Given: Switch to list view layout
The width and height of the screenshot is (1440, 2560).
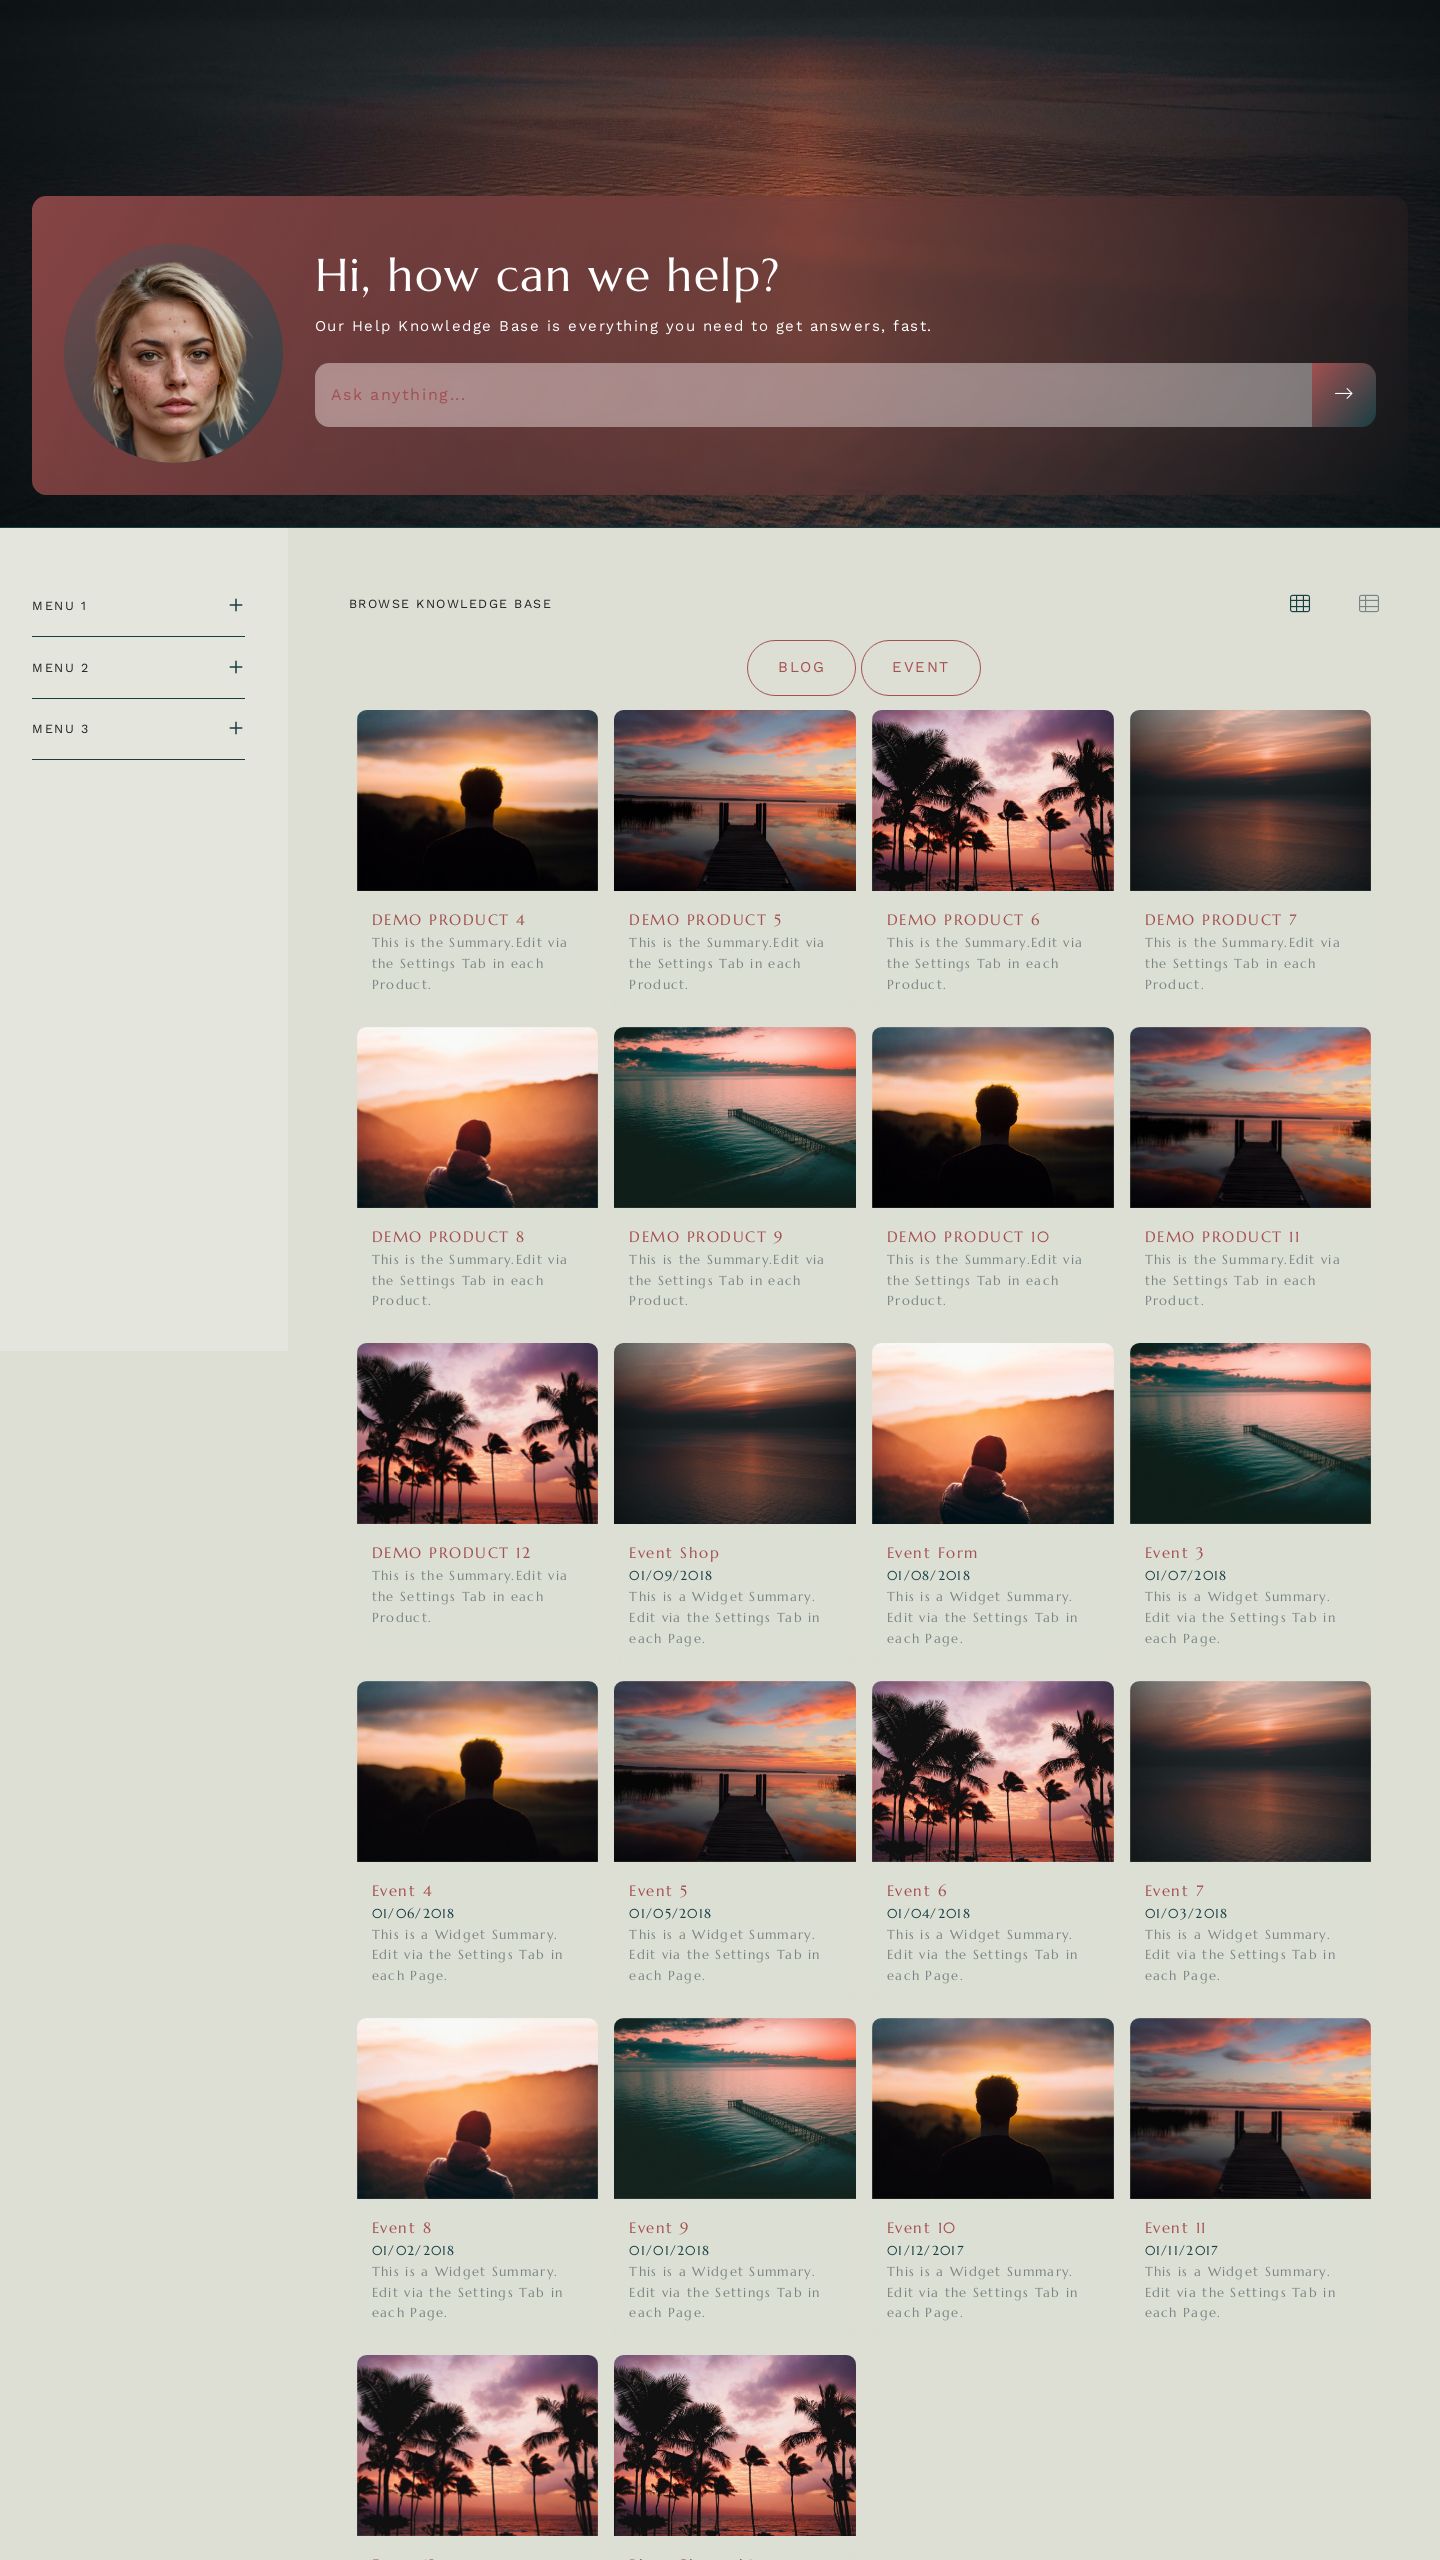Looking at the screenshot, I should point(1368,603).
